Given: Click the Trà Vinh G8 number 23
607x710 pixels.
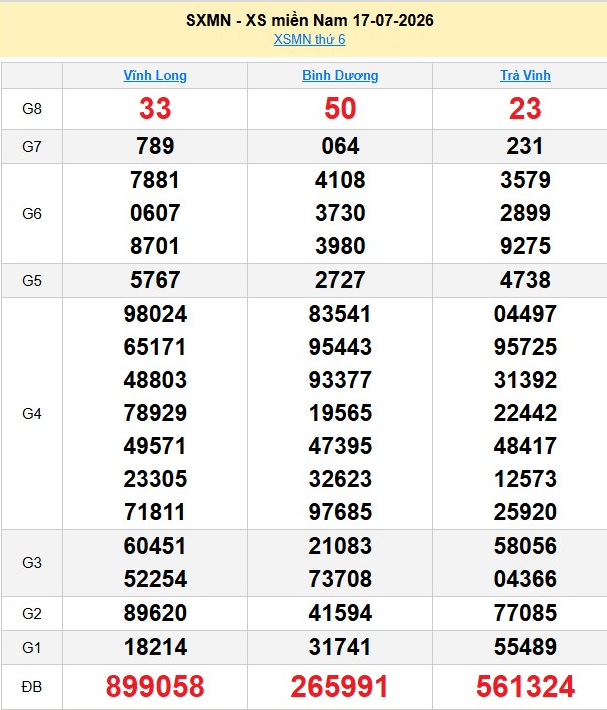Looking at the screenshot, I should [x=525, y=109].
